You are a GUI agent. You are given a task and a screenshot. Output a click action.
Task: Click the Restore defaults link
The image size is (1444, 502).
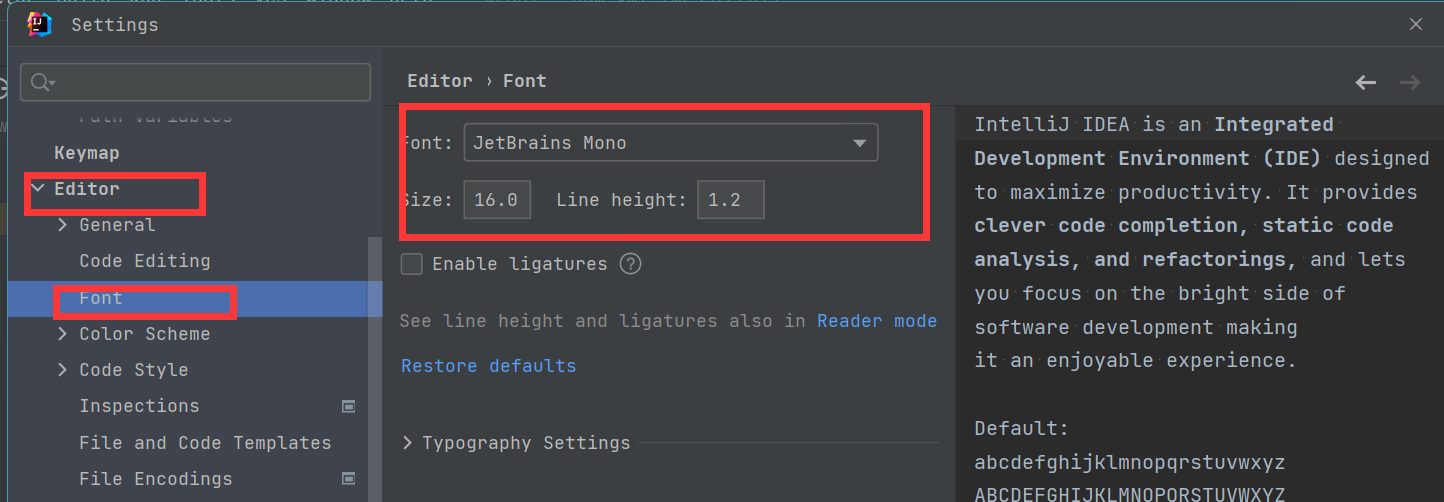[x=488, y=366]
